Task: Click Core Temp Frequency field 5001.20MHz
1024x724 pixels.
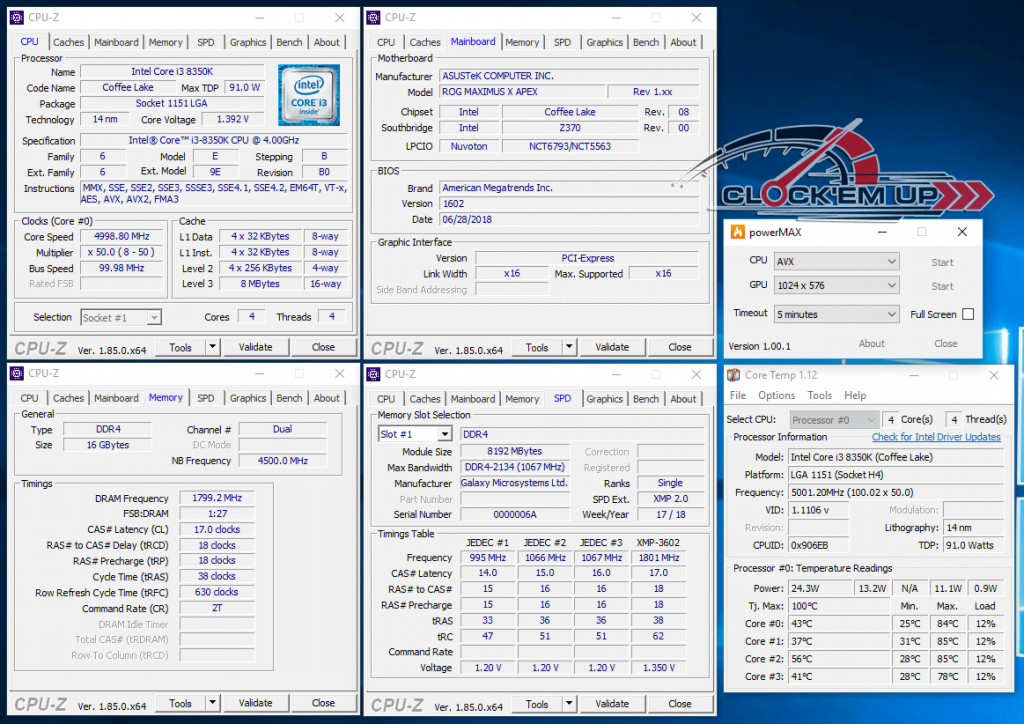Action: (x=896, y=492)
